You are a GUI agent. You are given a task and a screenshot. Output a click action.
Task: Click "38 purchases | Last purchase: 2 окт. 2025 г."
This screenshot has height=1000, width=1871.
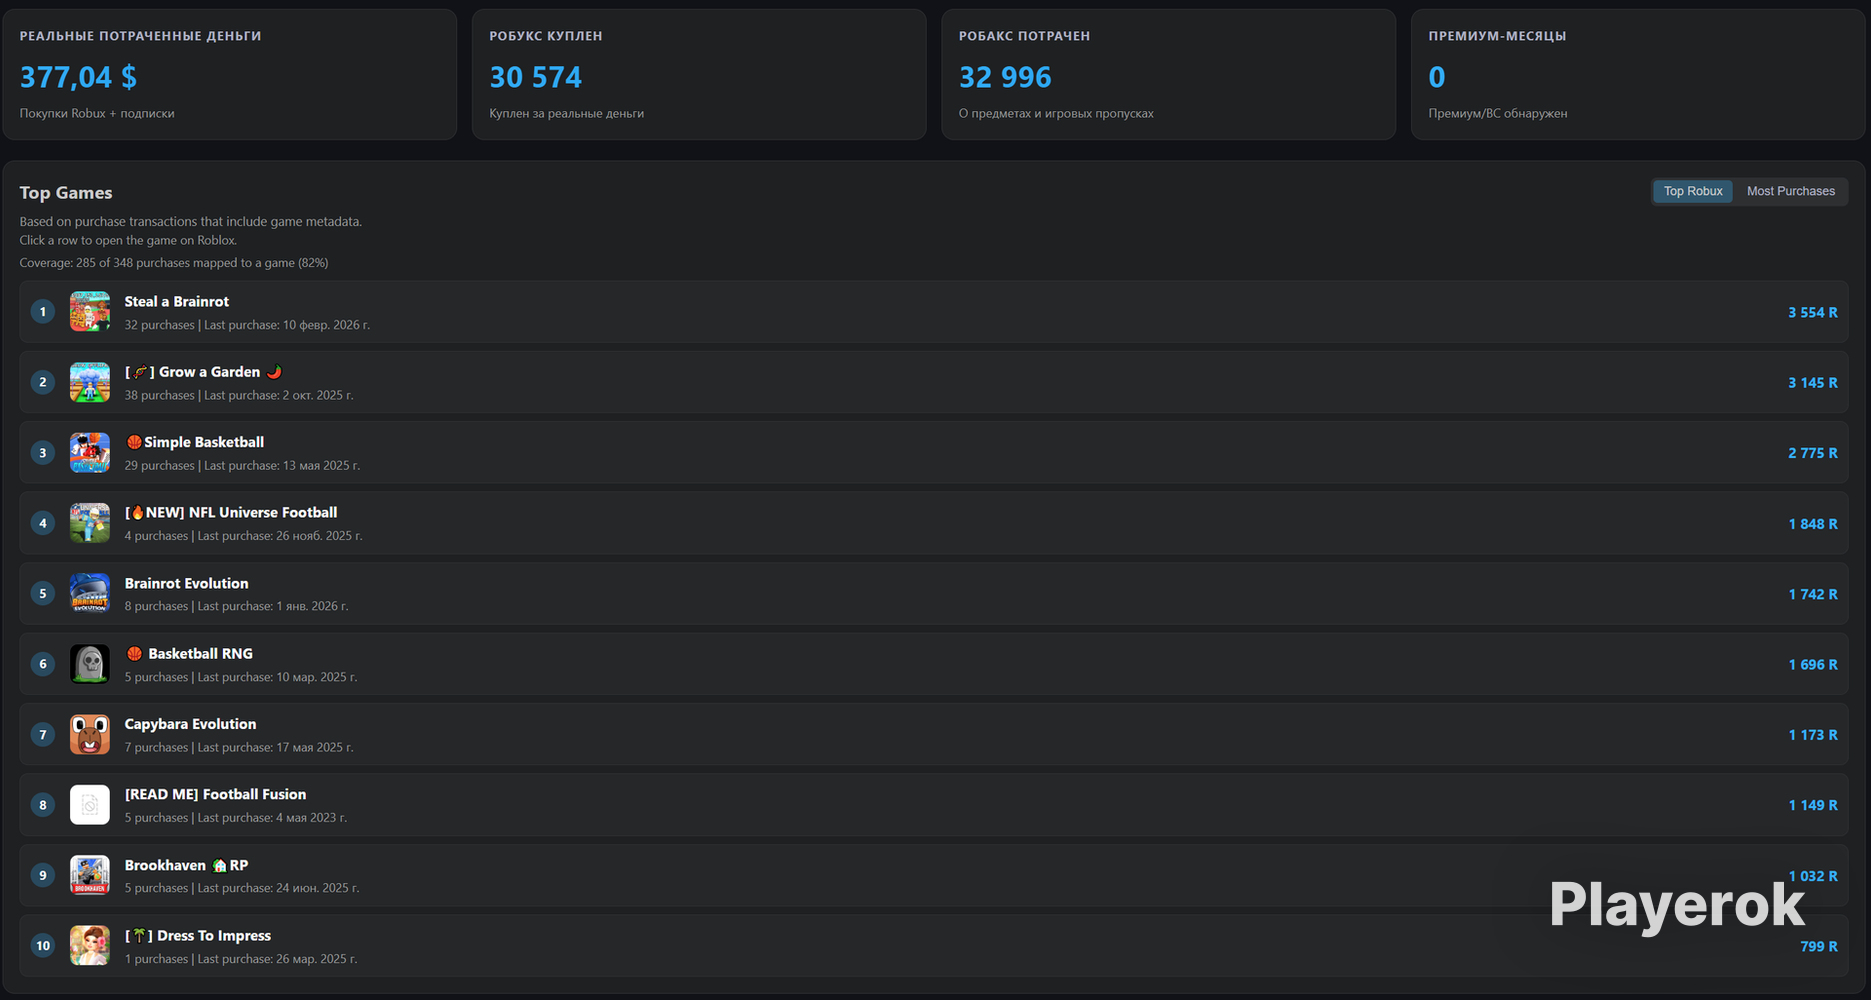tap(239, 395)
